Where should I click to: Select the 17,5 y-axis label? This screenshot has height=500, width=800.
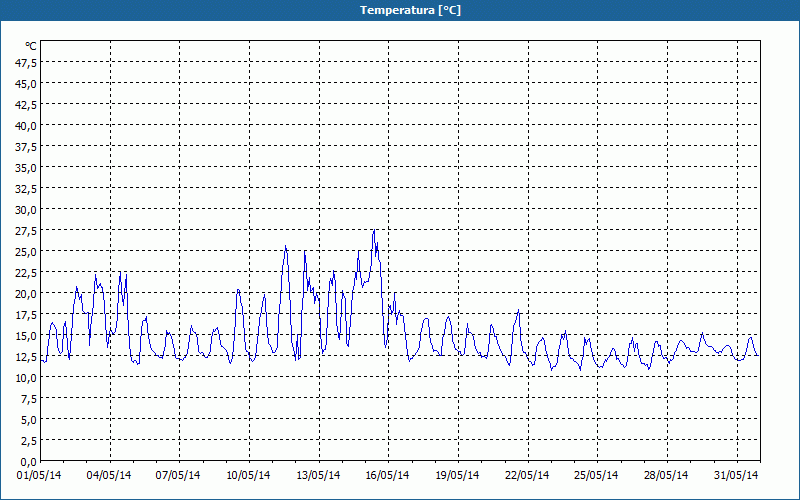pos(27,315)
